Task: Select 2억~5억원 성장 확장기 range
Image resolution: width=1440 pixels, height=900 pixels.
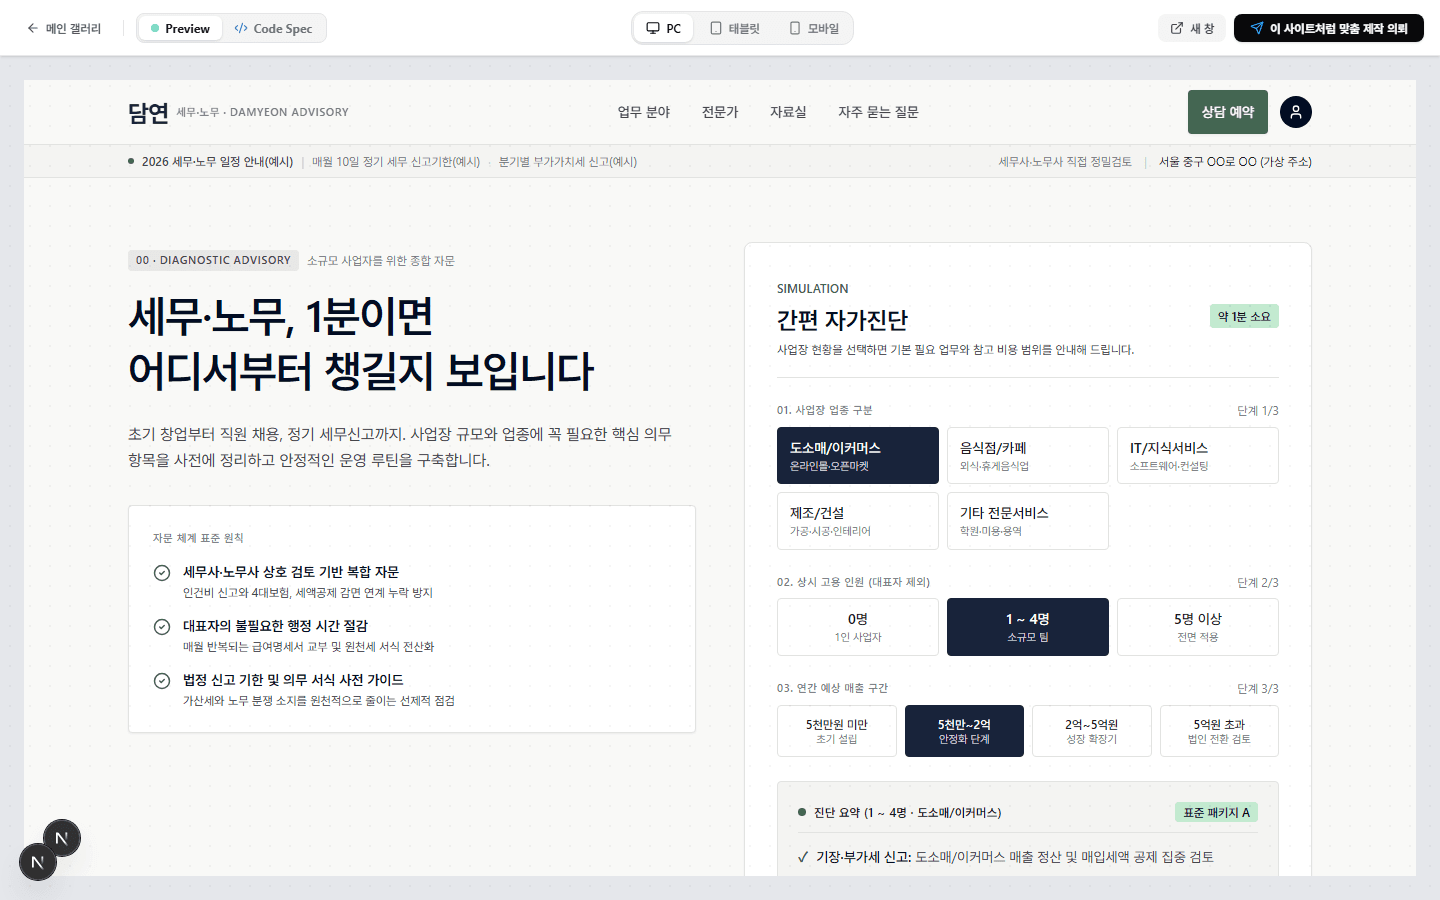Action: click(1092, 731)
